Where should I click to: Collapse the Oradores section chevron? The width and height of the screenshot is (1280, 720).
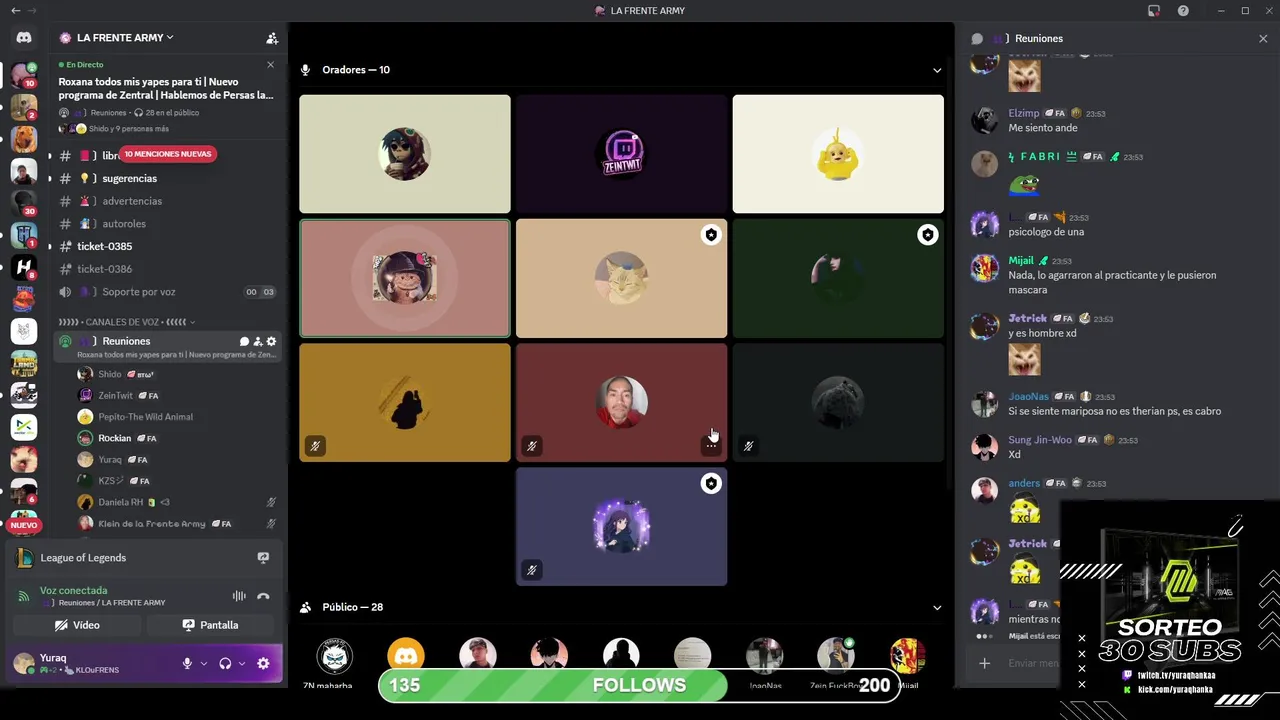click(937, 70)
